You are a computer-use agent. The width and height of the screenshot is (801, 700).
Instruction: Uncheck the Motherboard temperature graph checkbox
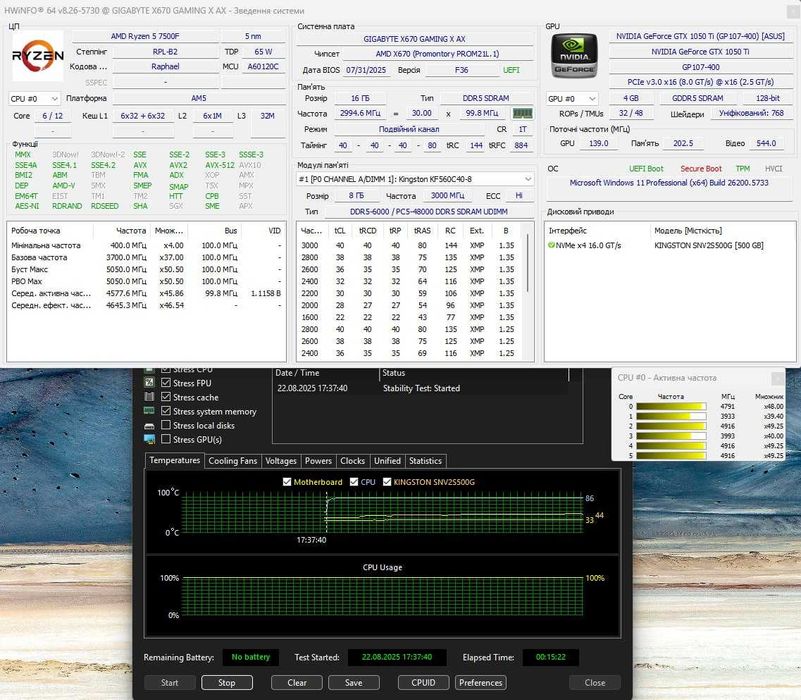pos(287,482)
